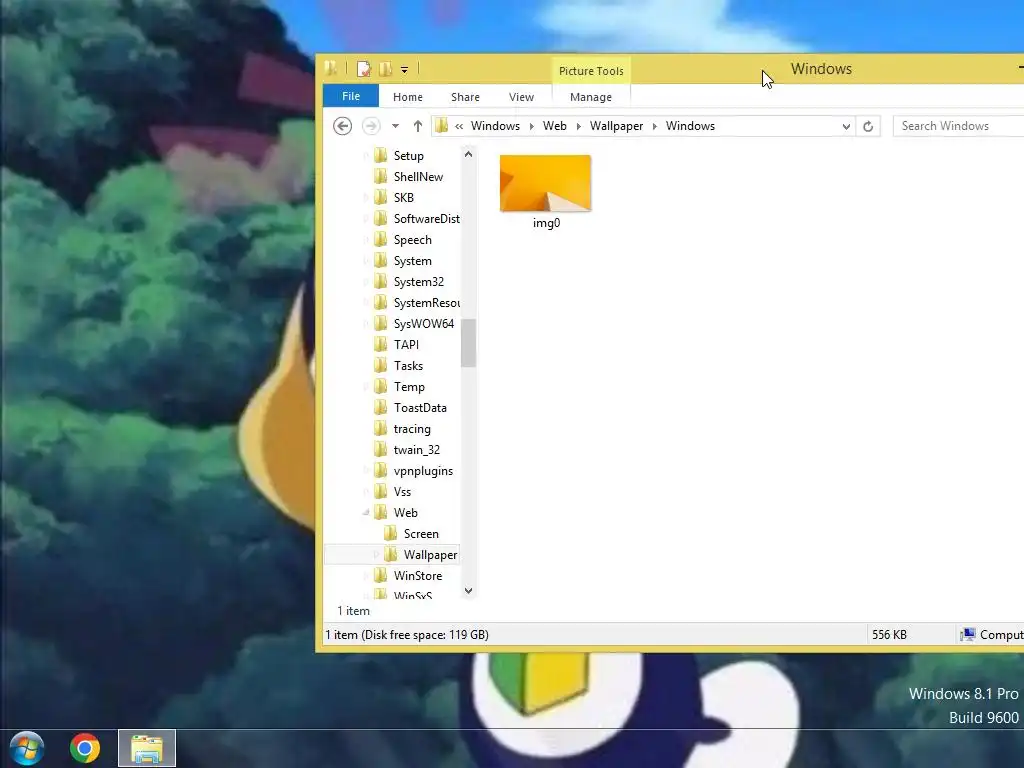1024x768 pixels.
Task: Open recent locations dropdown arrow
Action: pos(395,126)
